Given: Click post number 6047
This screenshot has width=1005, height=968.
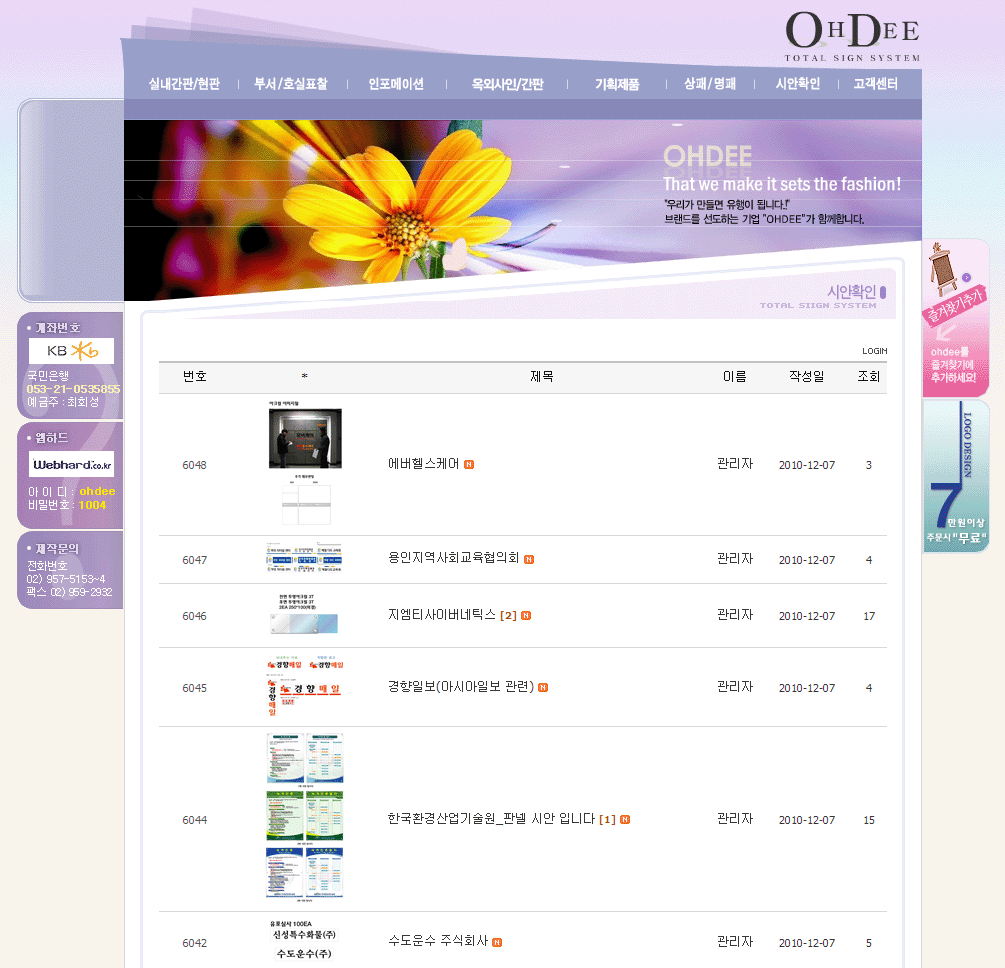Looking at the screenshot, I should (194, 560).
